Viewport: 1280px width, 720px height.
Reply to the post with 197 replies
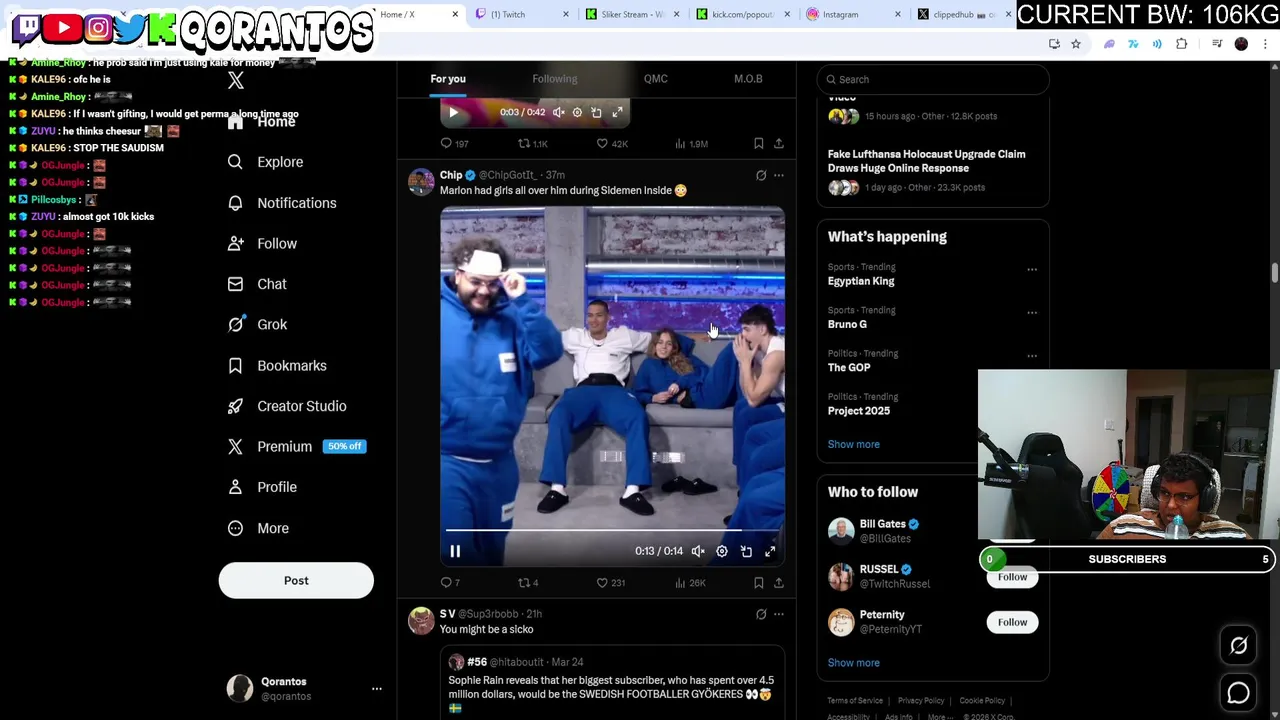point(455,144)
